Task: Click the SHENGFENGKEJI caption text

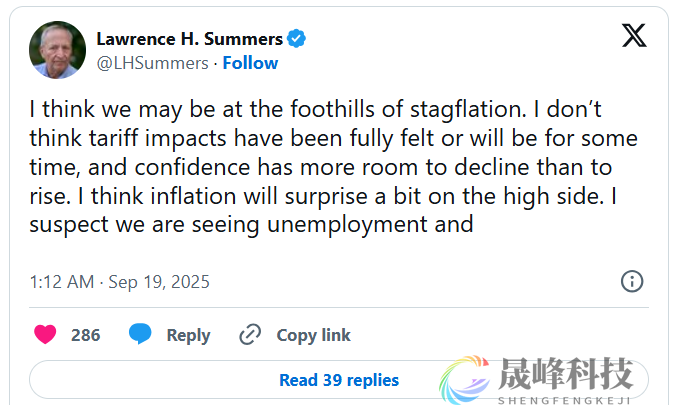Action: tap(566, 397)
